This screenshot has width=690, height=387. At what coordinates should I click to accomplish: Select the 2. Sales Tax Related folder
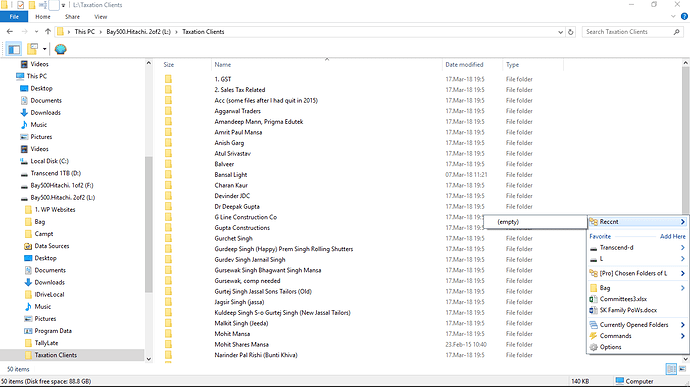240,90
